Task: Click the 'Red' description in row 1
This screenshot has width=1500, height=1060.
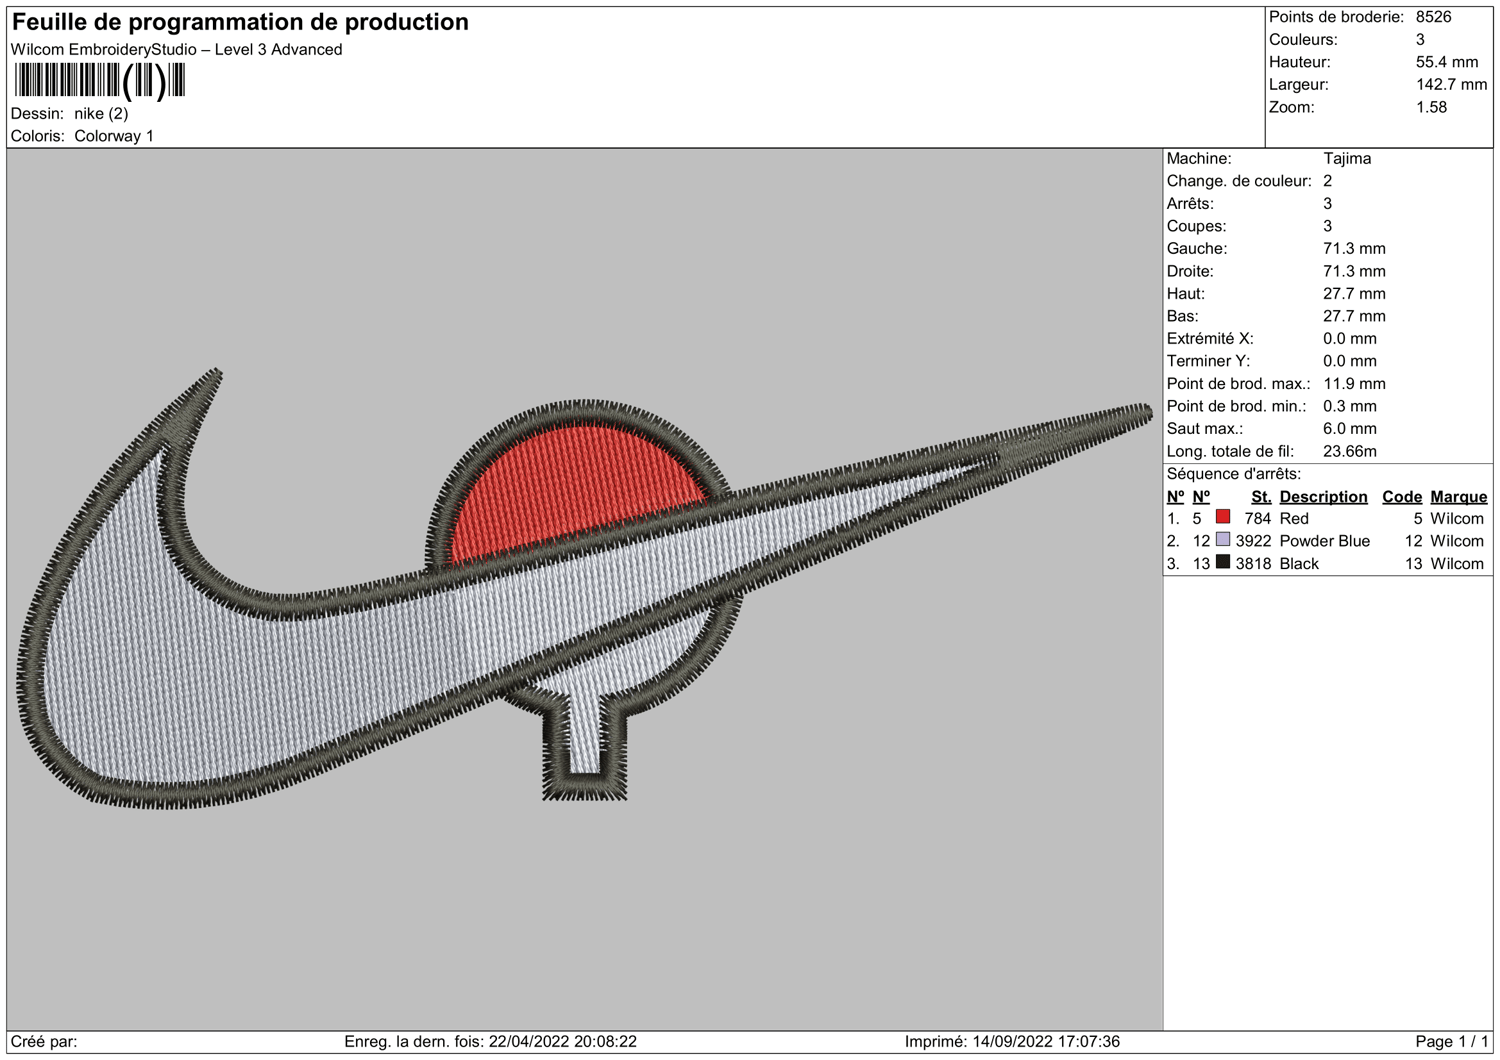Action: click(1294, 518)
